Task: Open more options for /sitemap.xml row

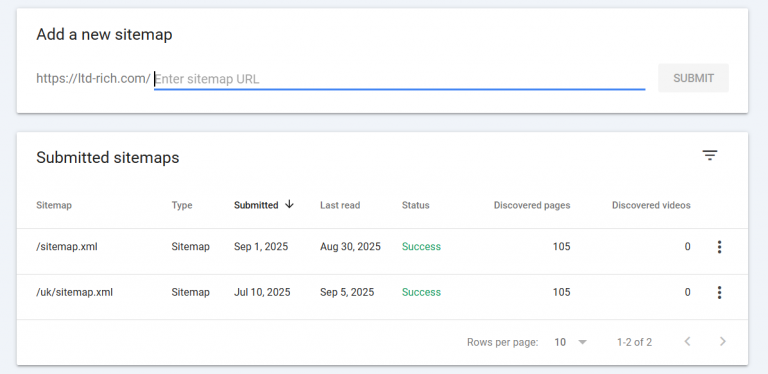Action: 719,247
